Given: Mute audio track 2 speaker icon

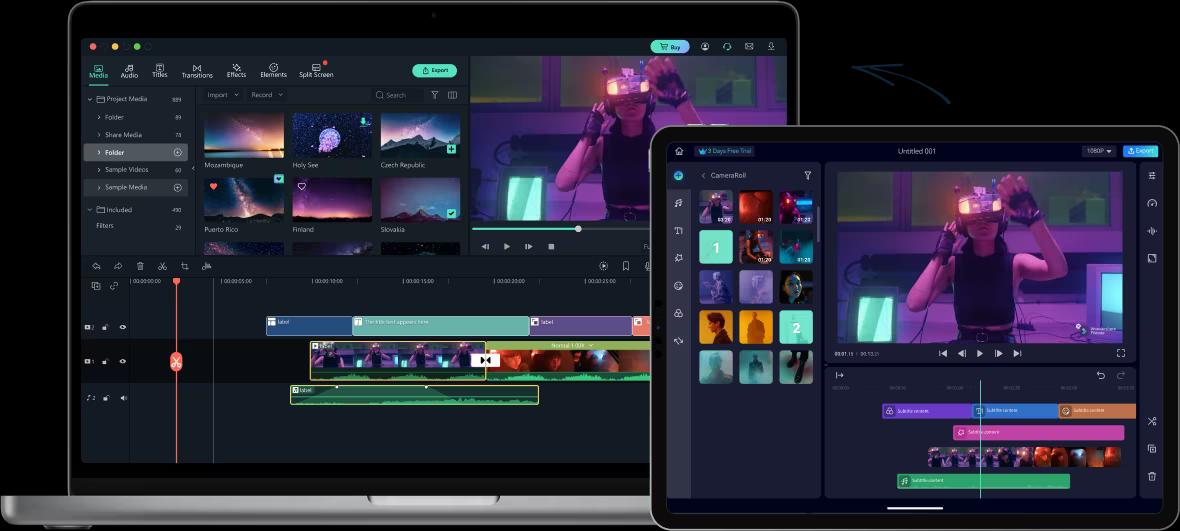Looking at the screenshot, I should (123, 398).
